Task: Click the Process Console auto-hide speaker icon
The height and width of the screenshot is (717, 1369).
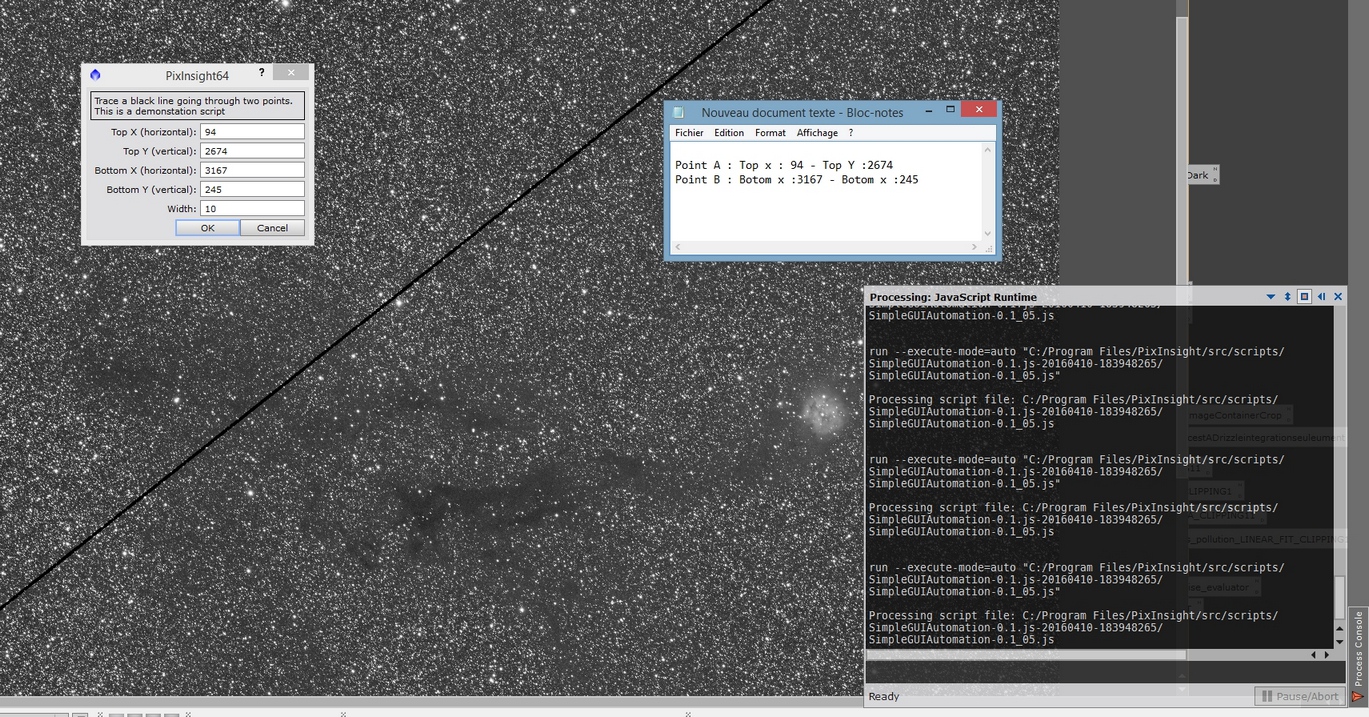Action: [x=1321, y=297]
